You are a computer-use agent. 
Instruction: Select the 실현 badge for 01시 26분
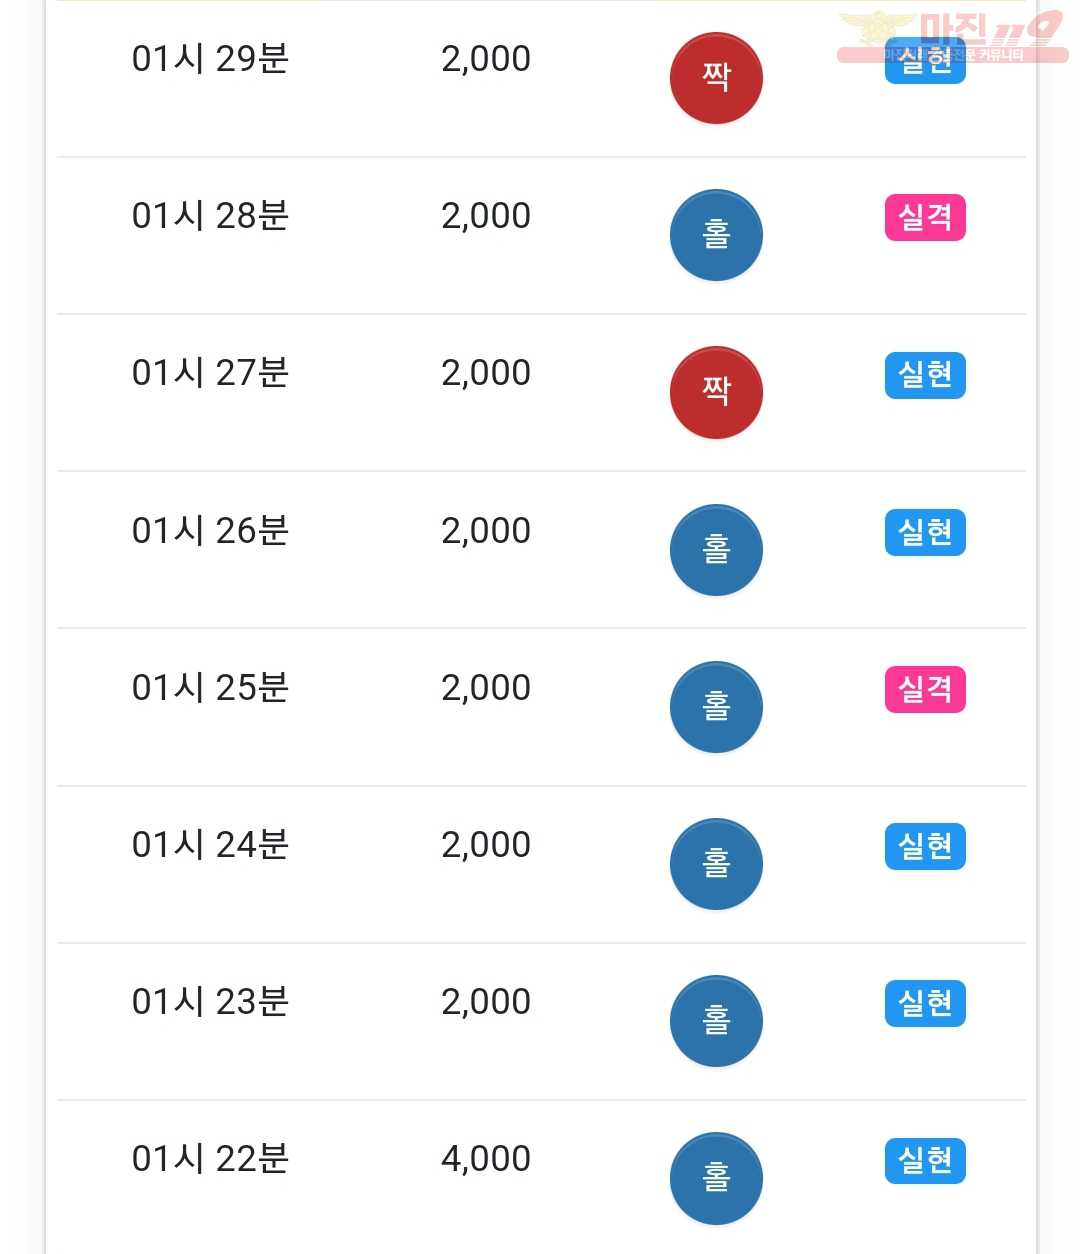[925, 532]
